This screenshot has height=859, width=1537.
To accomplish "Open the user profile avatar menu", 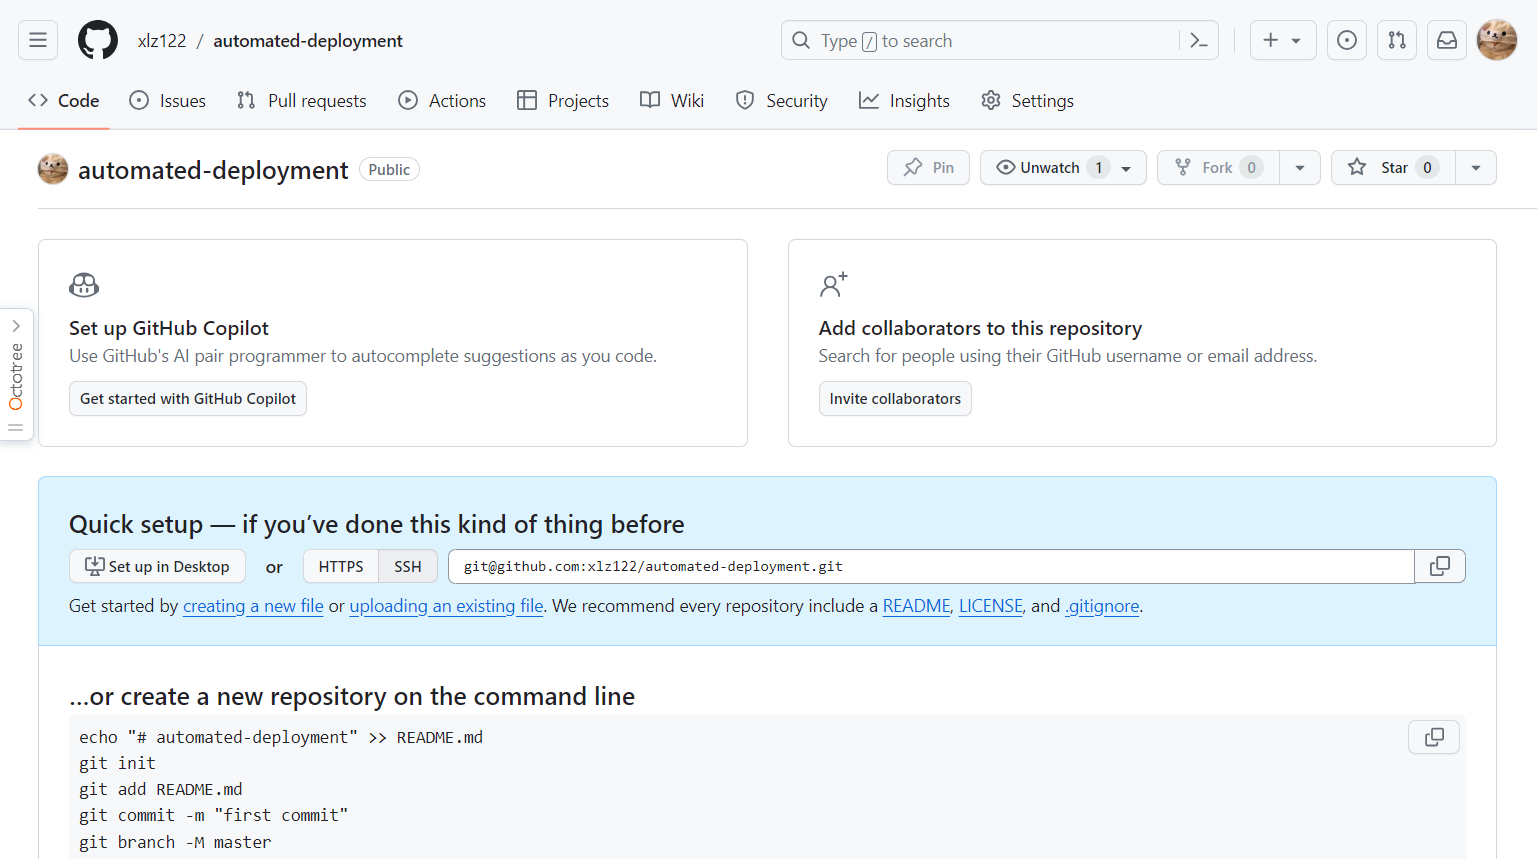I will click(x=1497, y=40).
